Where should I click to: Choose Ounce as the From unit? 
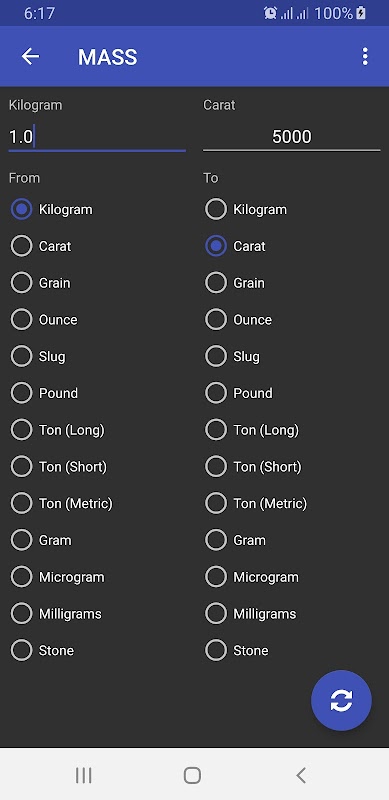coord(44,319)
